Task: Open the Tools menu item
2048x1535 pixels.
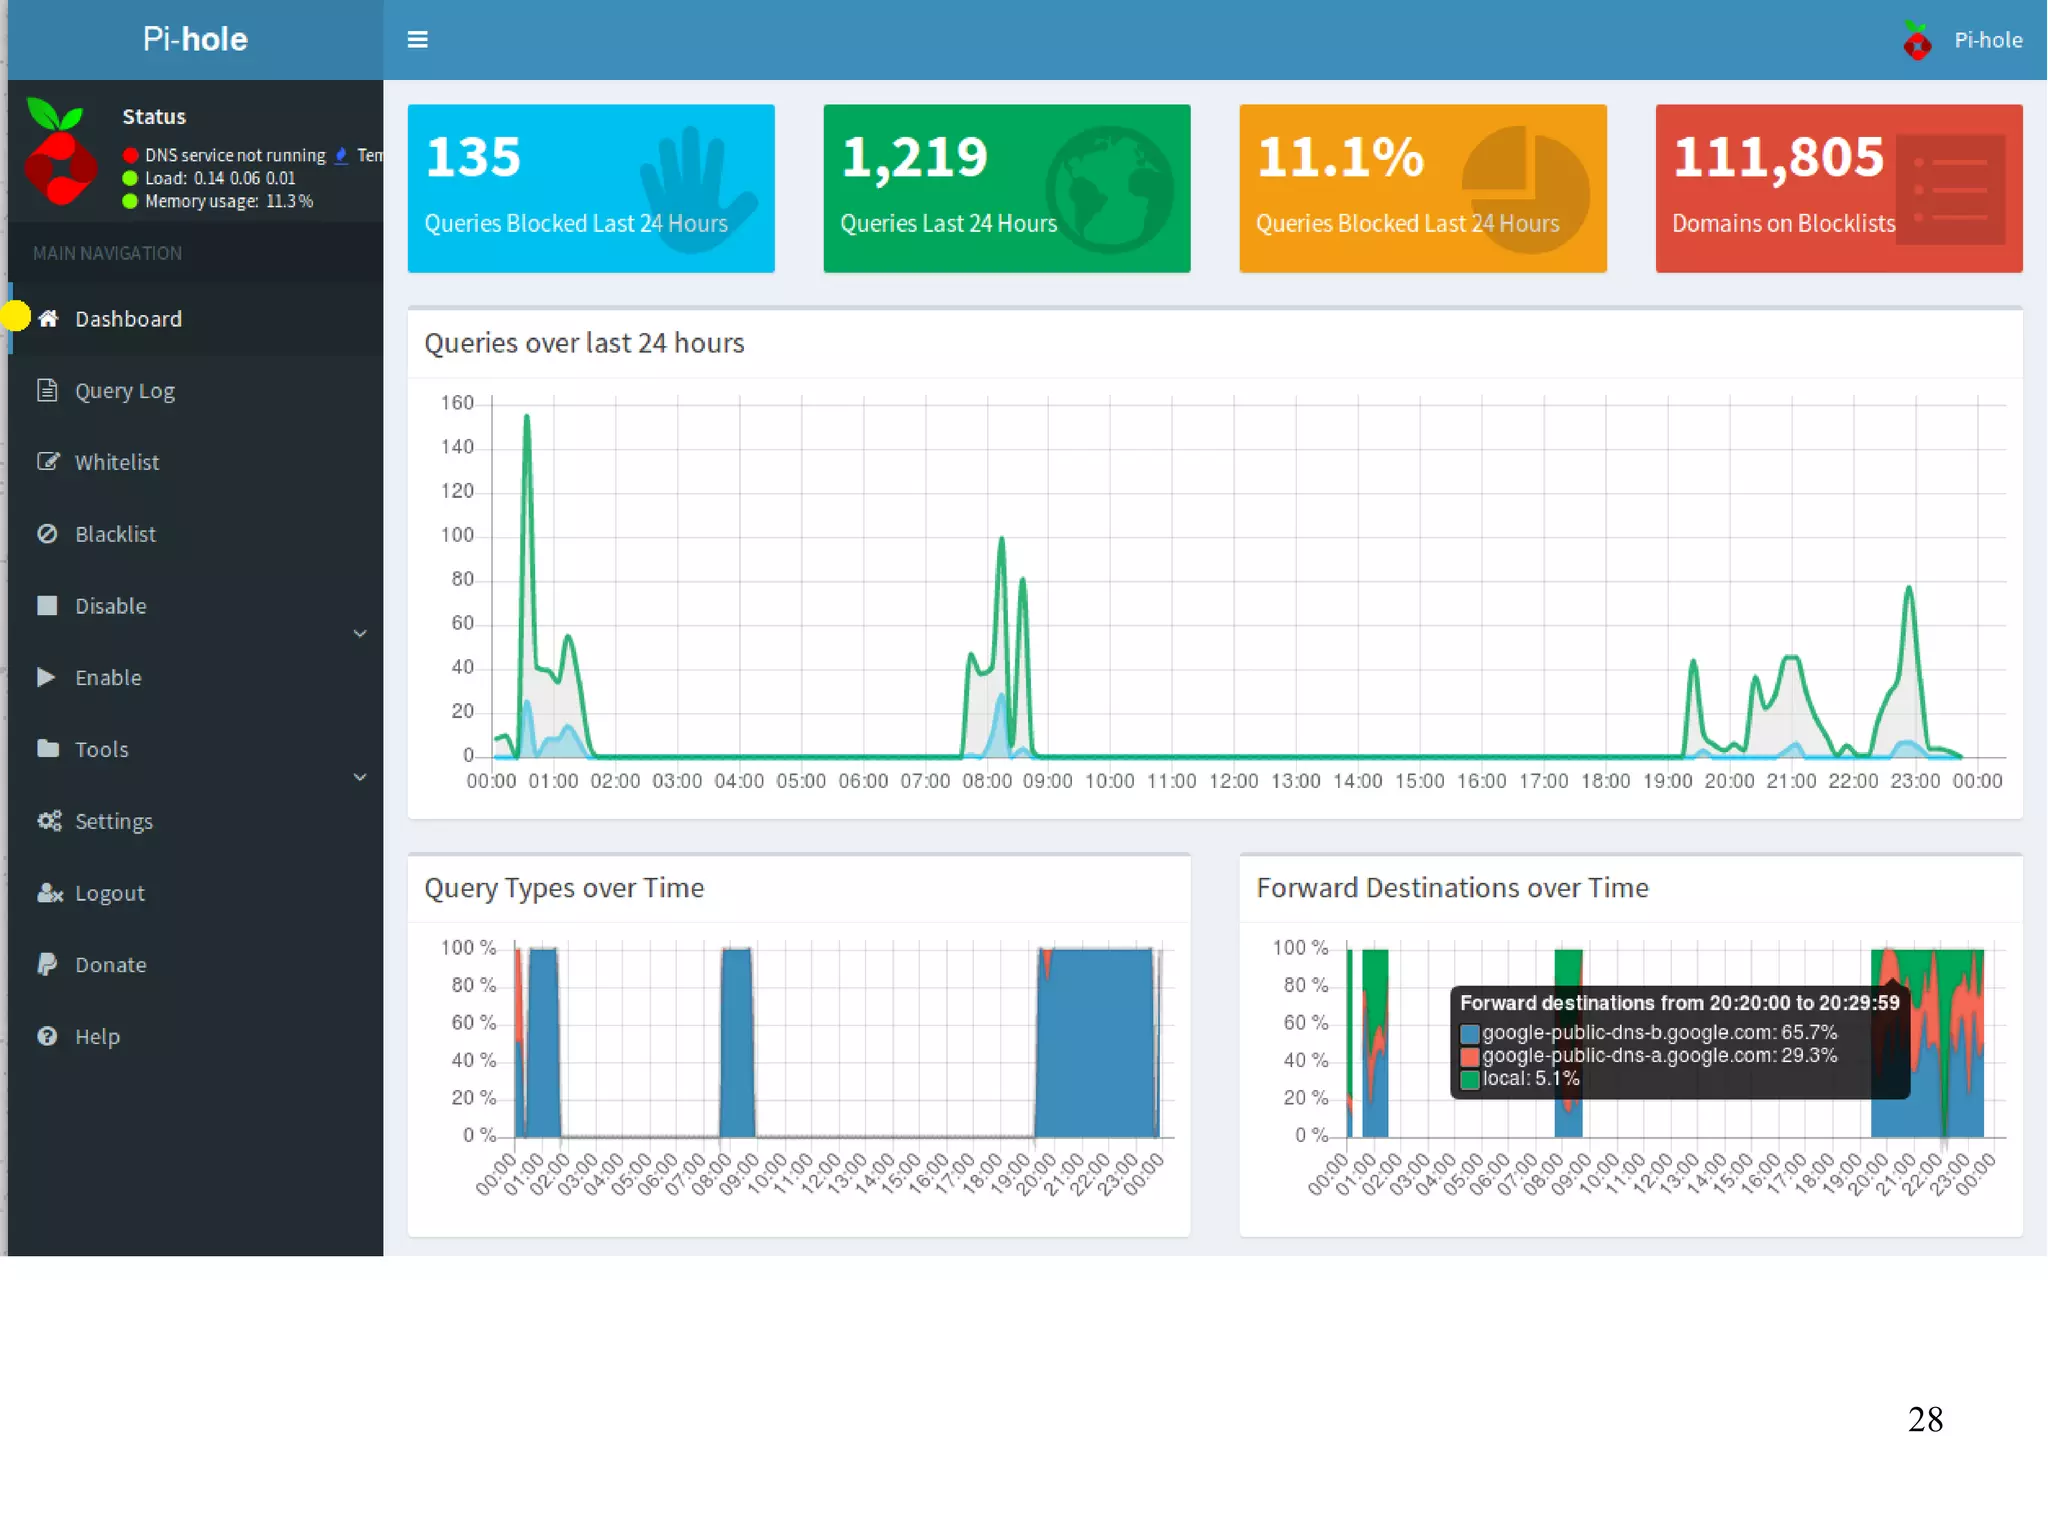Action: 102,749
